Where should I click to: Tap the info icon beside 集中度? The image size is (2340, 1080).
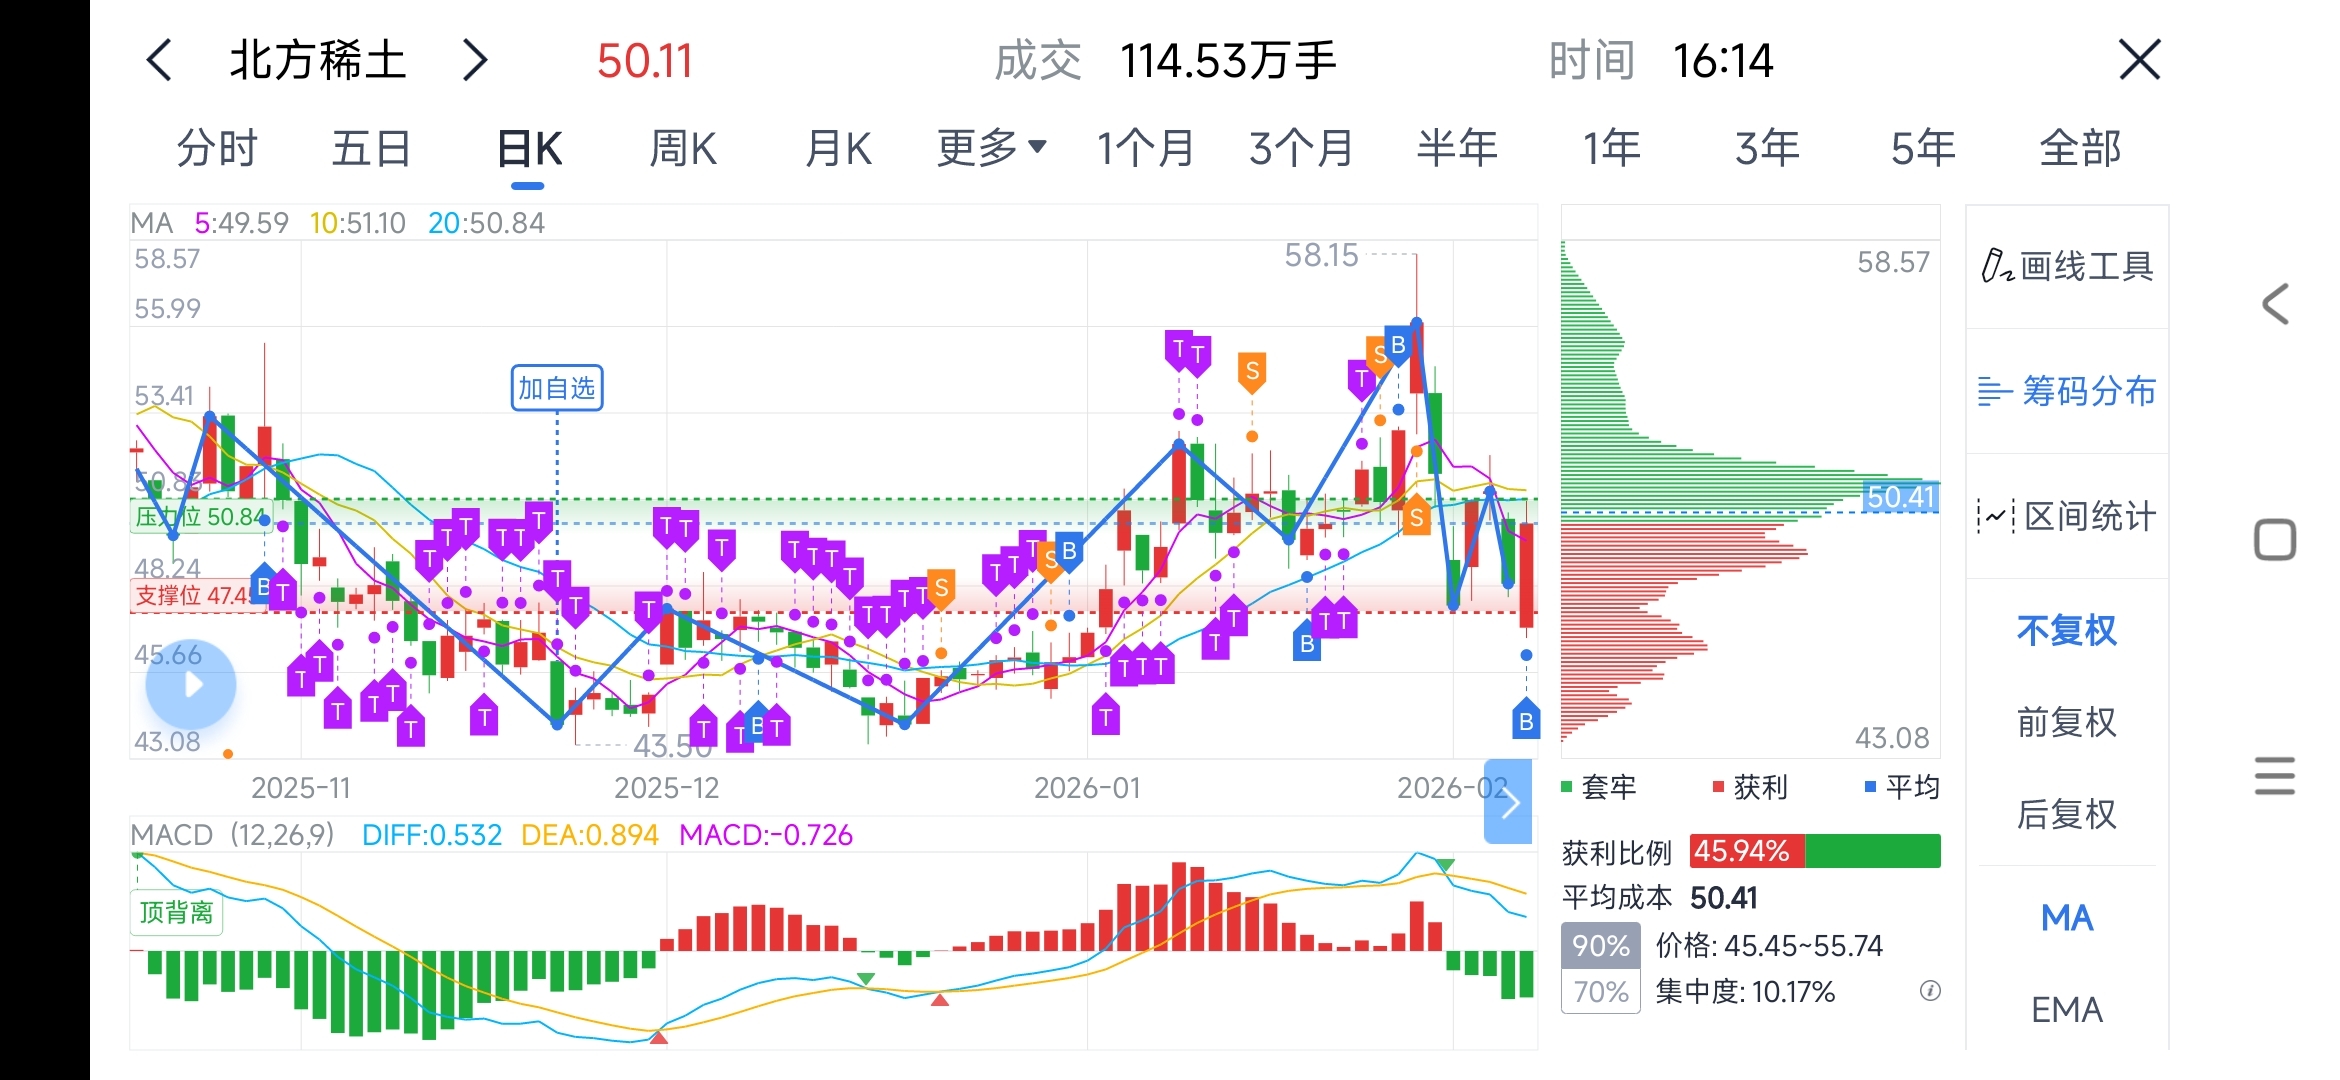(1930, 991)
